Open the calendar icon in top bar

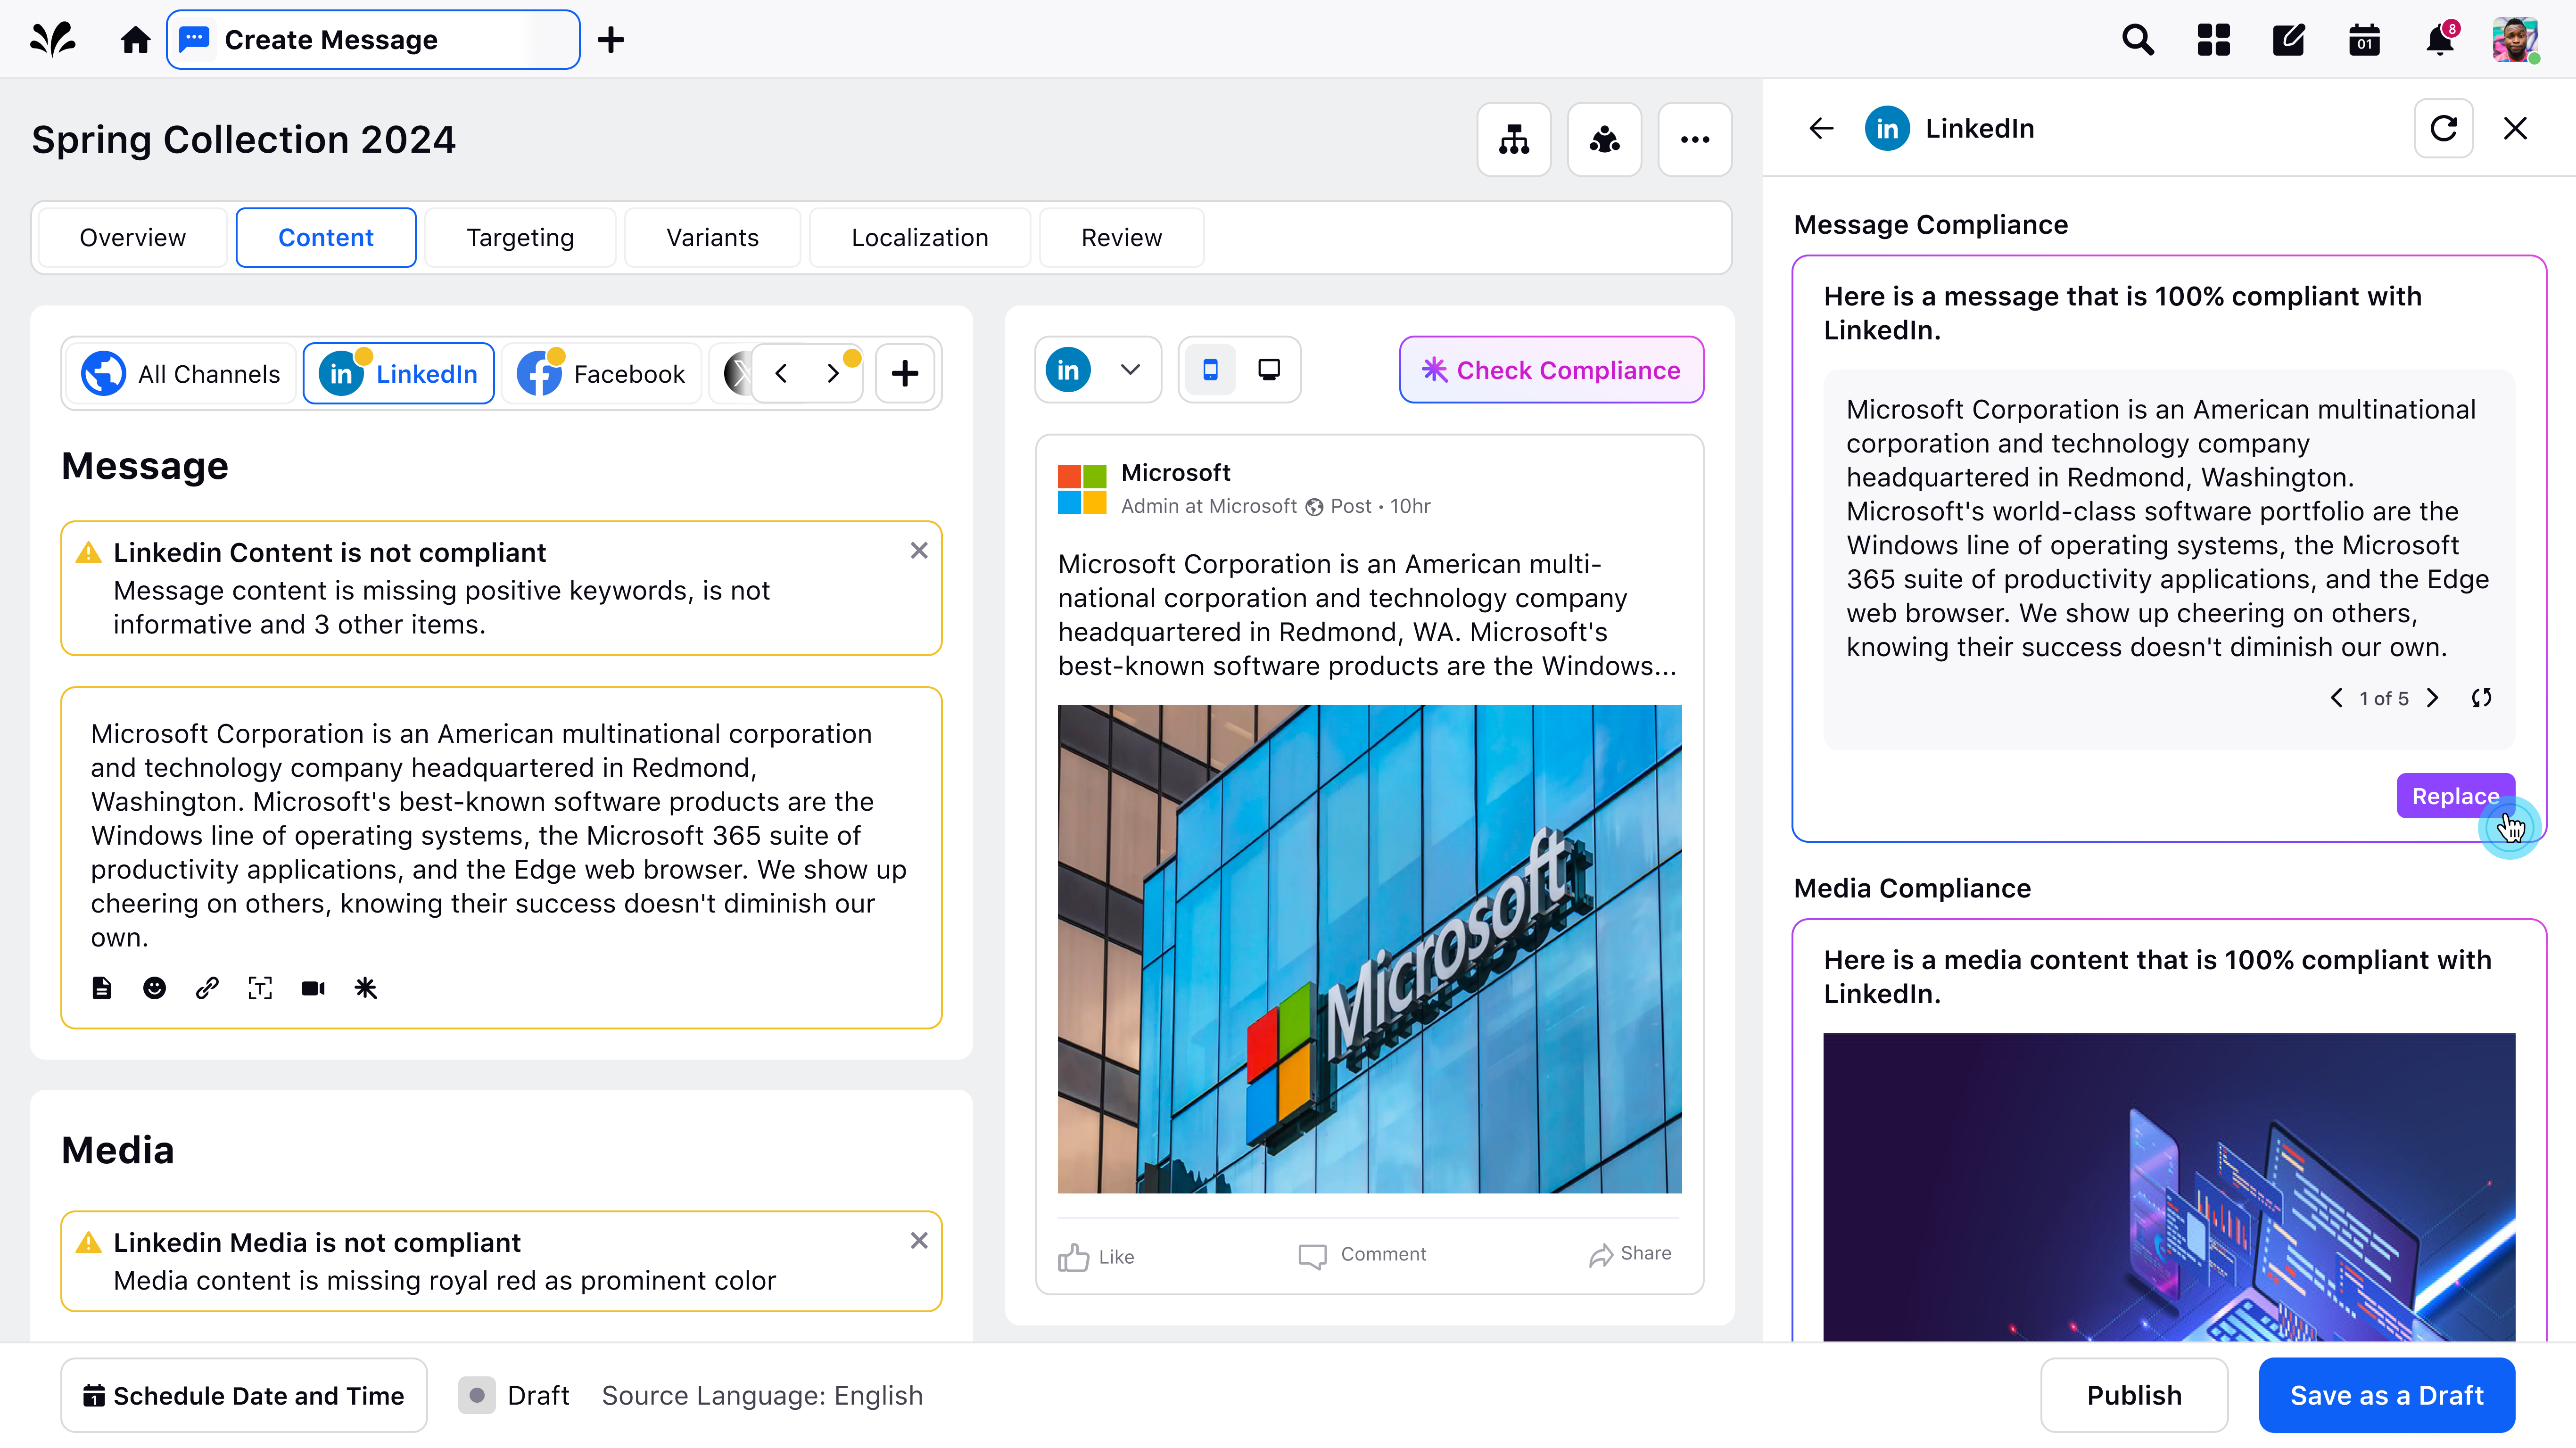[x=2364, y=40]
